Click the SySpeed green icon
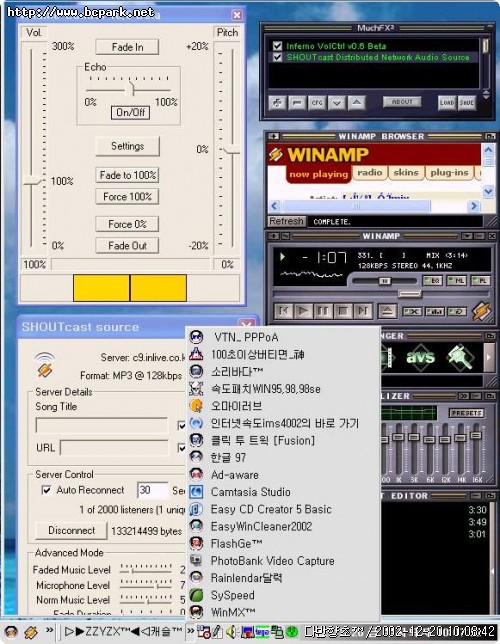This screenshot has width=500, height=644. [196, 595]
